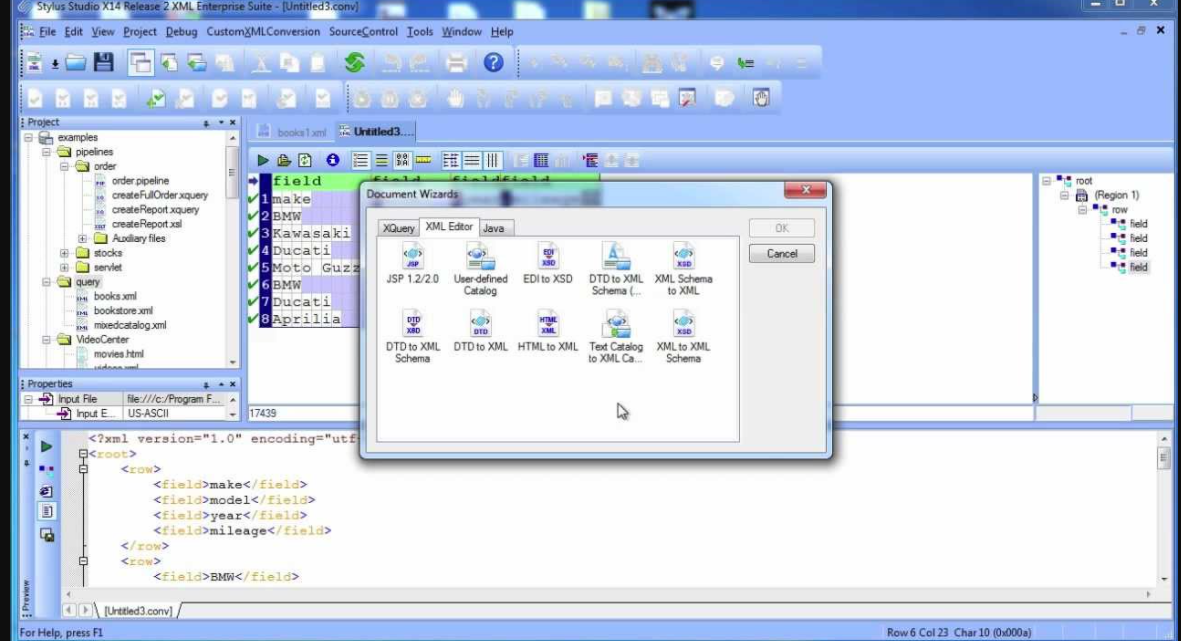Select DTD to XML Schema icon in second row
Viewport: 1181px width, 641px height.
(412, 337)
